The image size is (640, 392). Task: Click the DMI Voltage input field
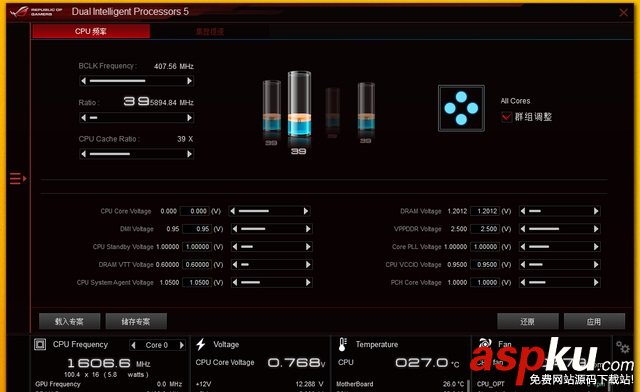[197, 229]
